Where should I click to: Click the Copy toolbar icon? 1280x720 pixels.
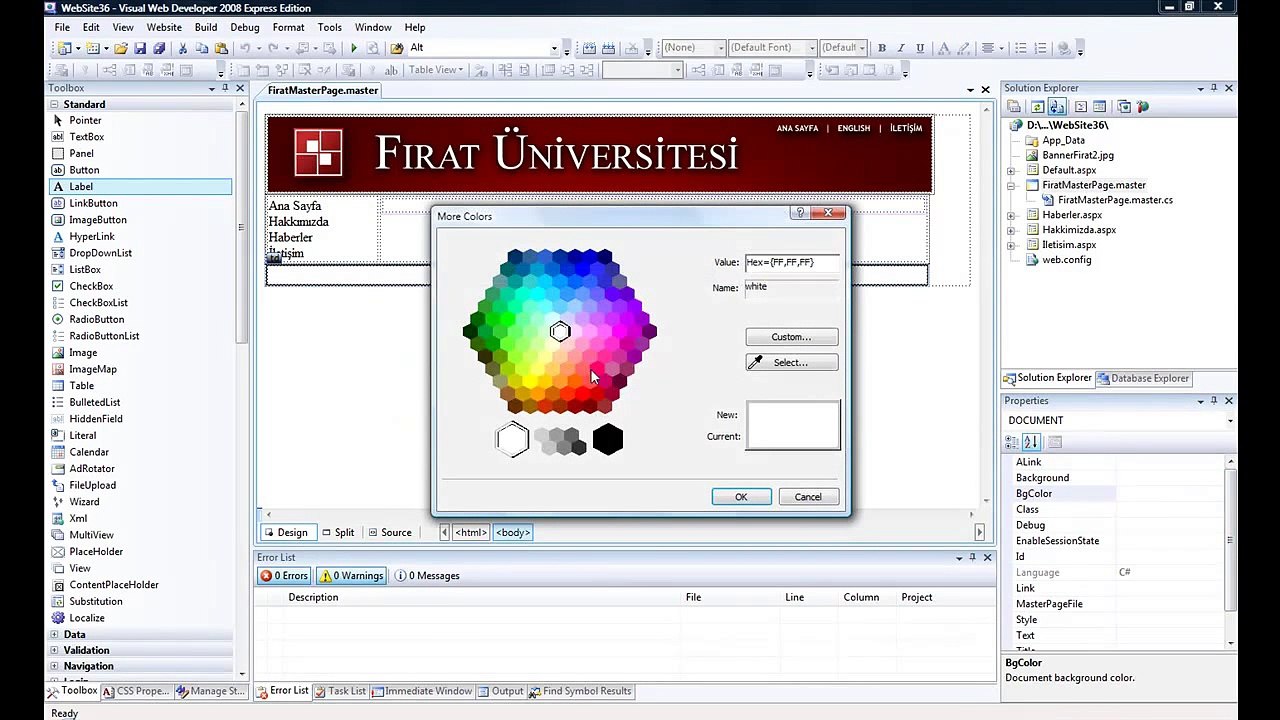(202, 48)
